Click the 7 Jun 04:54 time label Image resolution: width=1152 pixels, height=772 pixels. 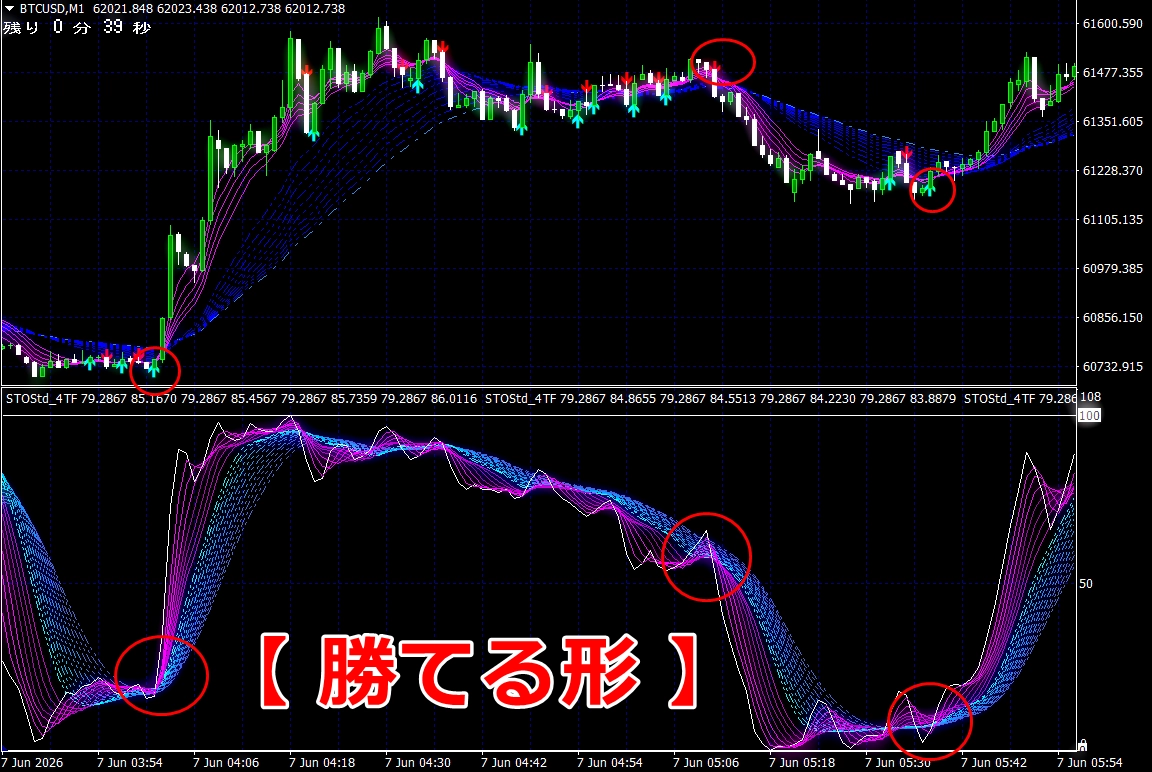(610, 763)
